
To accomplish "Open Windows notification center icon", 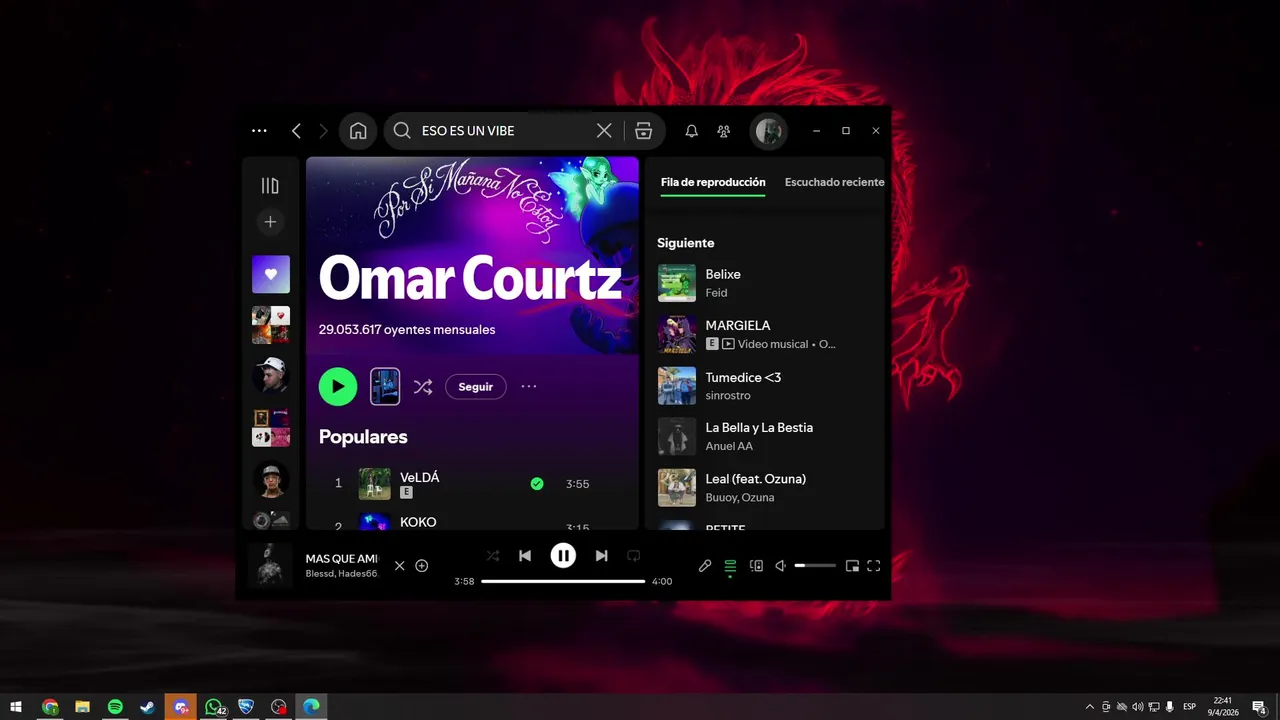I will coord(1260,707).
